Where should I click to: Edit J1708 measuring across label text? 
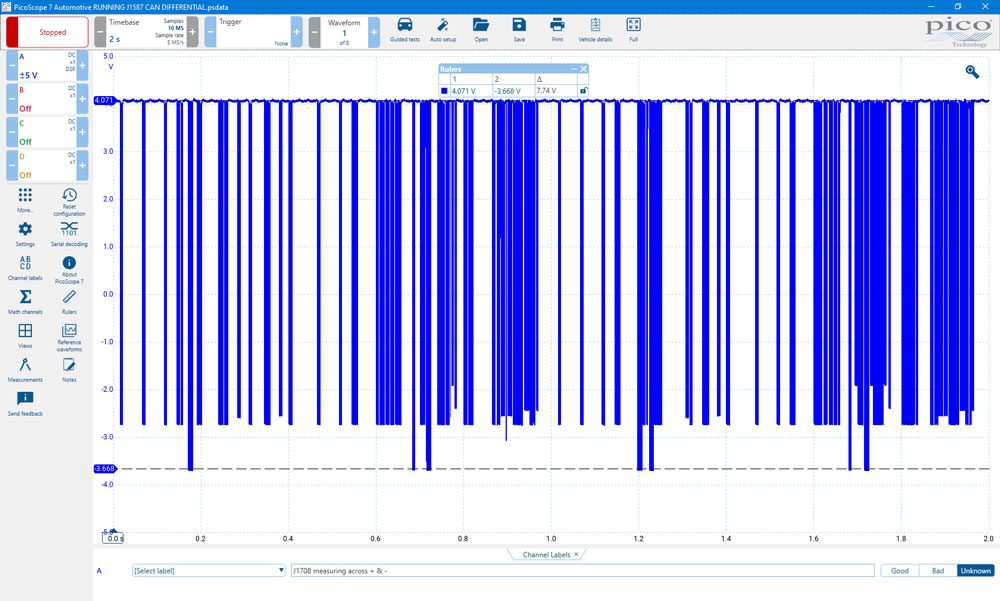582,570
